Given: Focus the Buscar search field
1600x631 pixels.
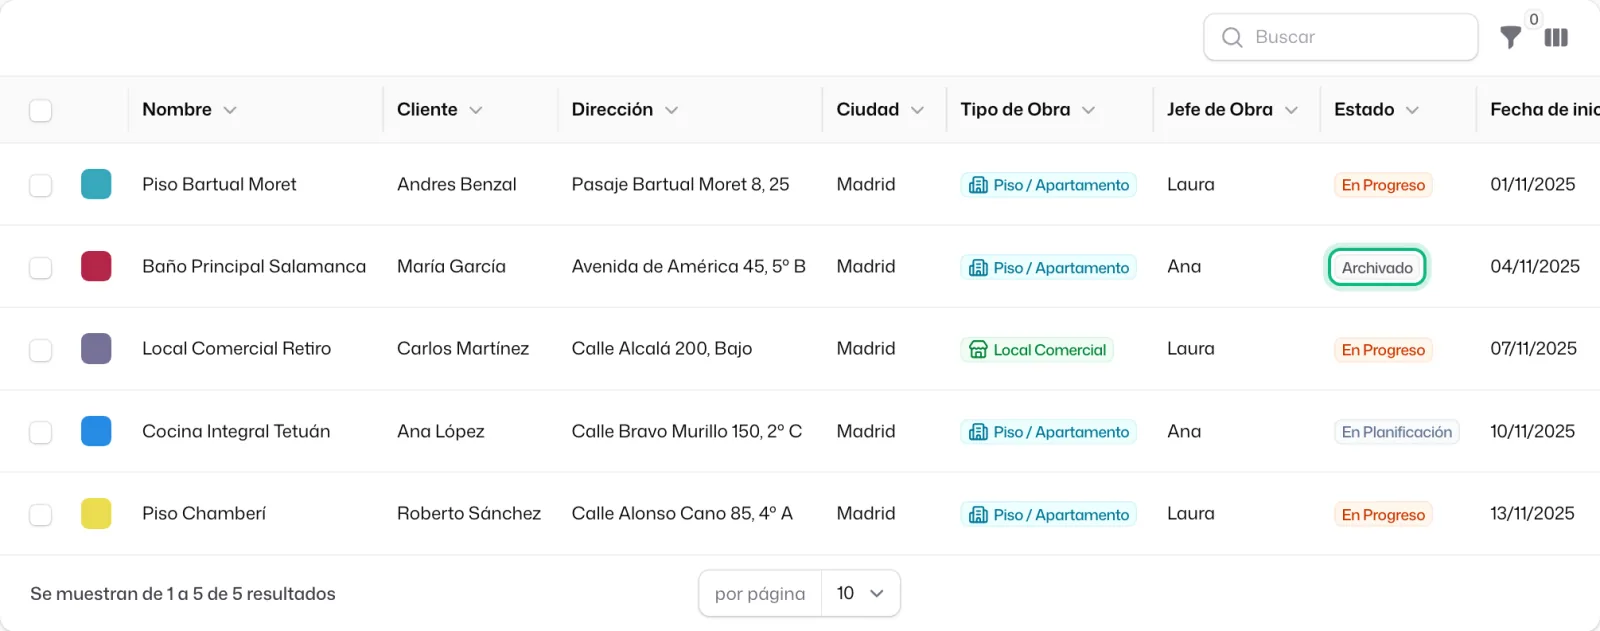Looking at the screenshot, I should click(1341, 37).
